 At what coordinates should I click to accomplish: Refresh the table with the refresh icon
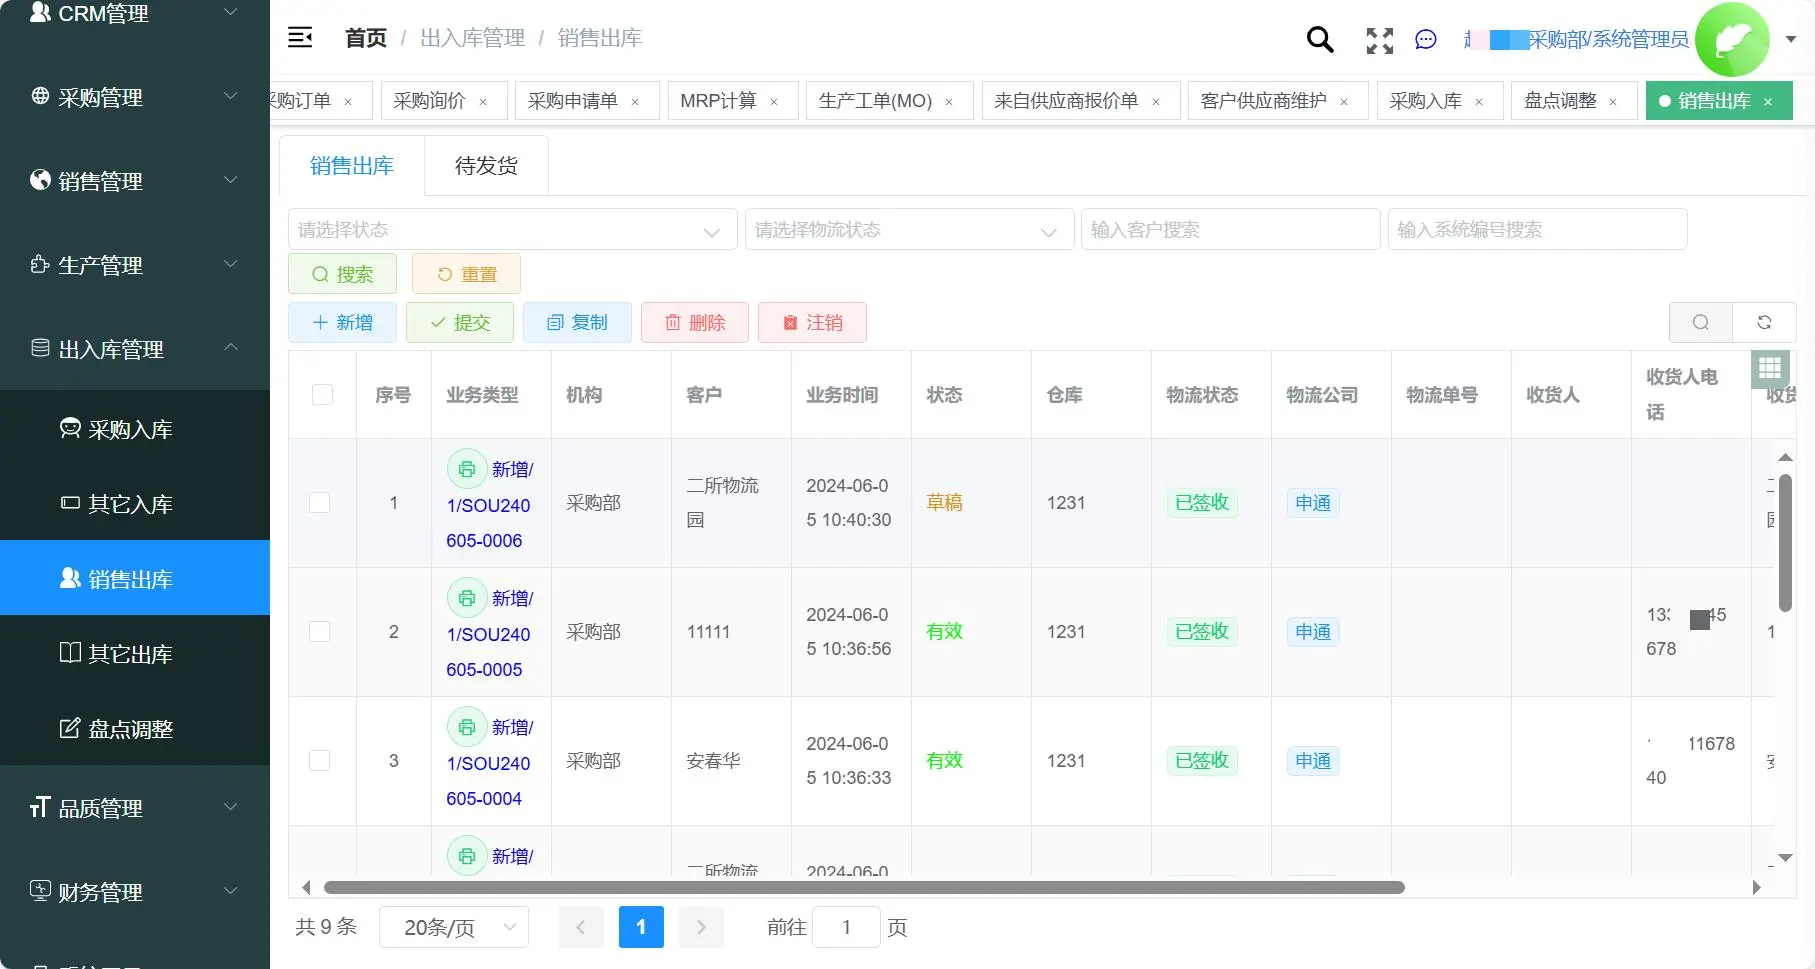click(x=1764, y=322)
